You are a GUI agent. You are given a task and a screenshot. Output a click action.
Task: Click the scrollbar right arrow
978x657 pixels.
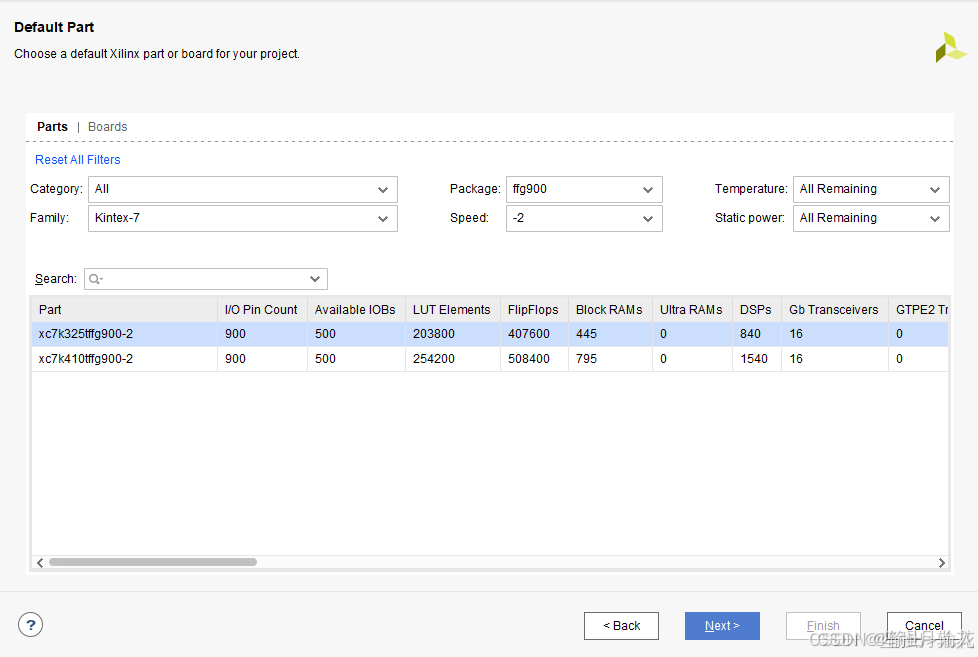(941, 563)
